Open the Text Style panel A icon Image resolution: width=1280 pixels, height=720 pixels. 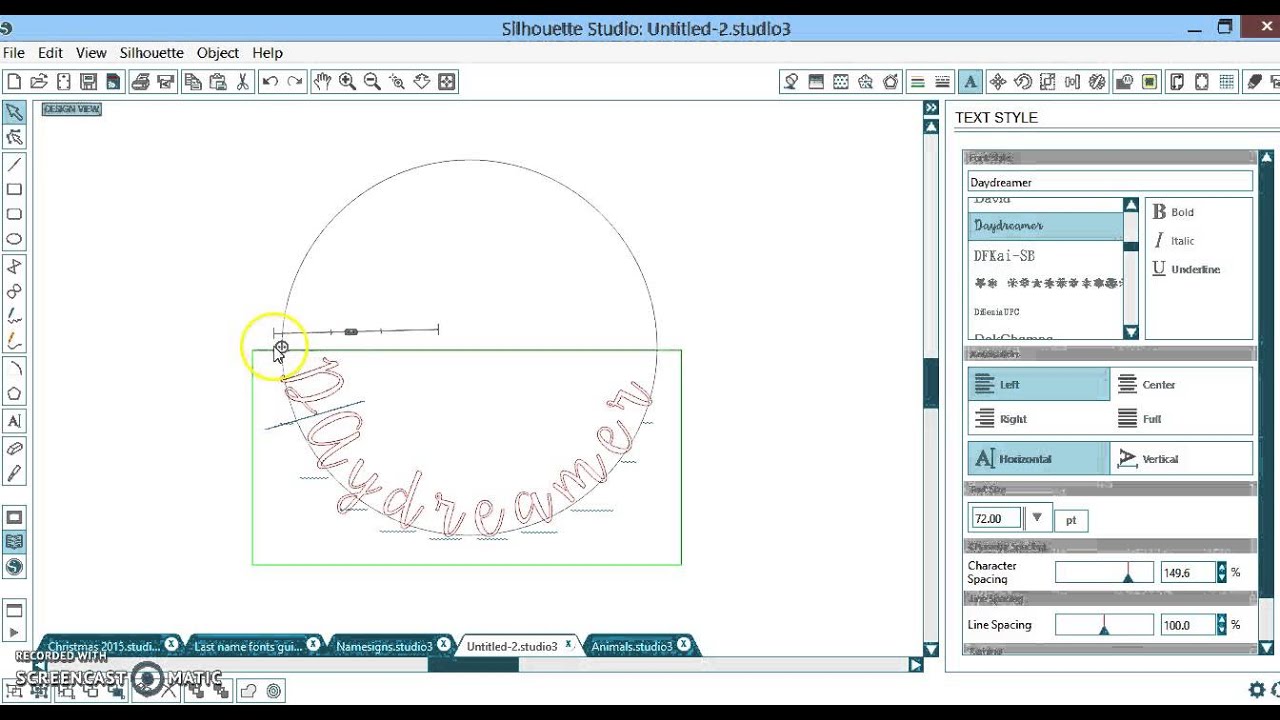pos(969,82)
